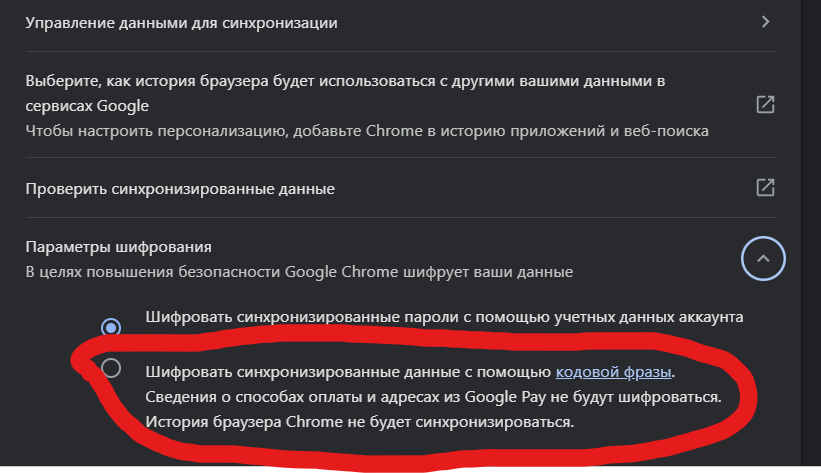Select the passphrase encryption radio button
The image size is (821, 473).
[111, 368]
